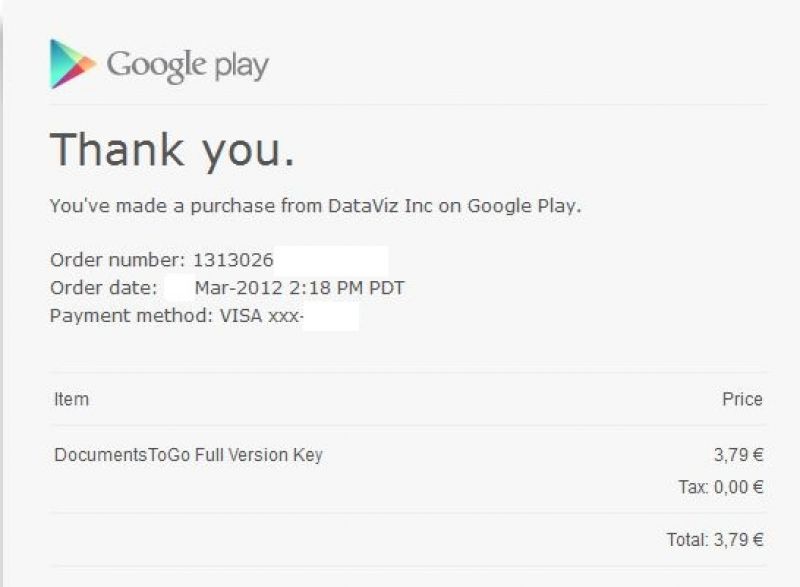
Task: Click the VISA xxx- text
Action: click(262, 316)
